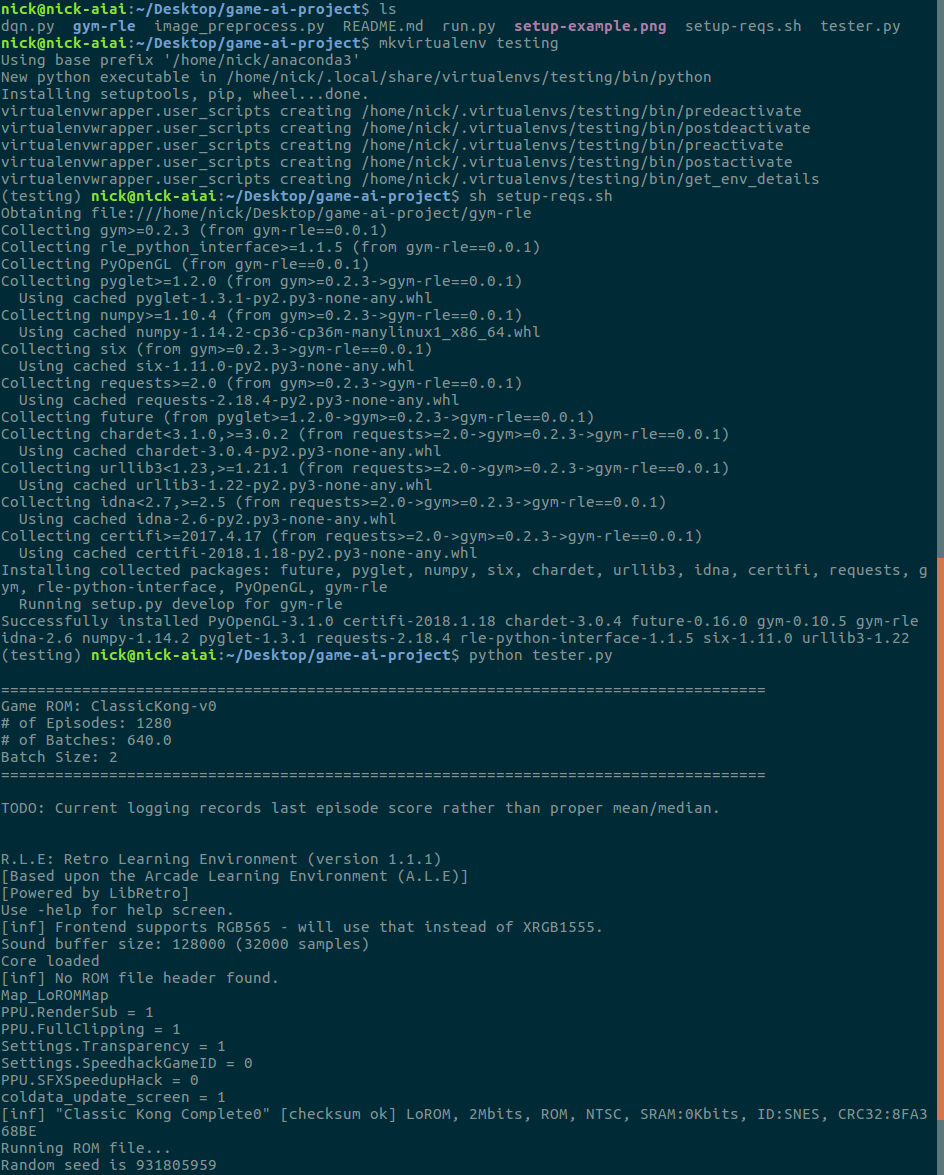The image size is (944, 1175).
Task: Click 'Installing setuptools, pip, wheel...done.'
Action: pyautogui.click(x=185, y=94)
